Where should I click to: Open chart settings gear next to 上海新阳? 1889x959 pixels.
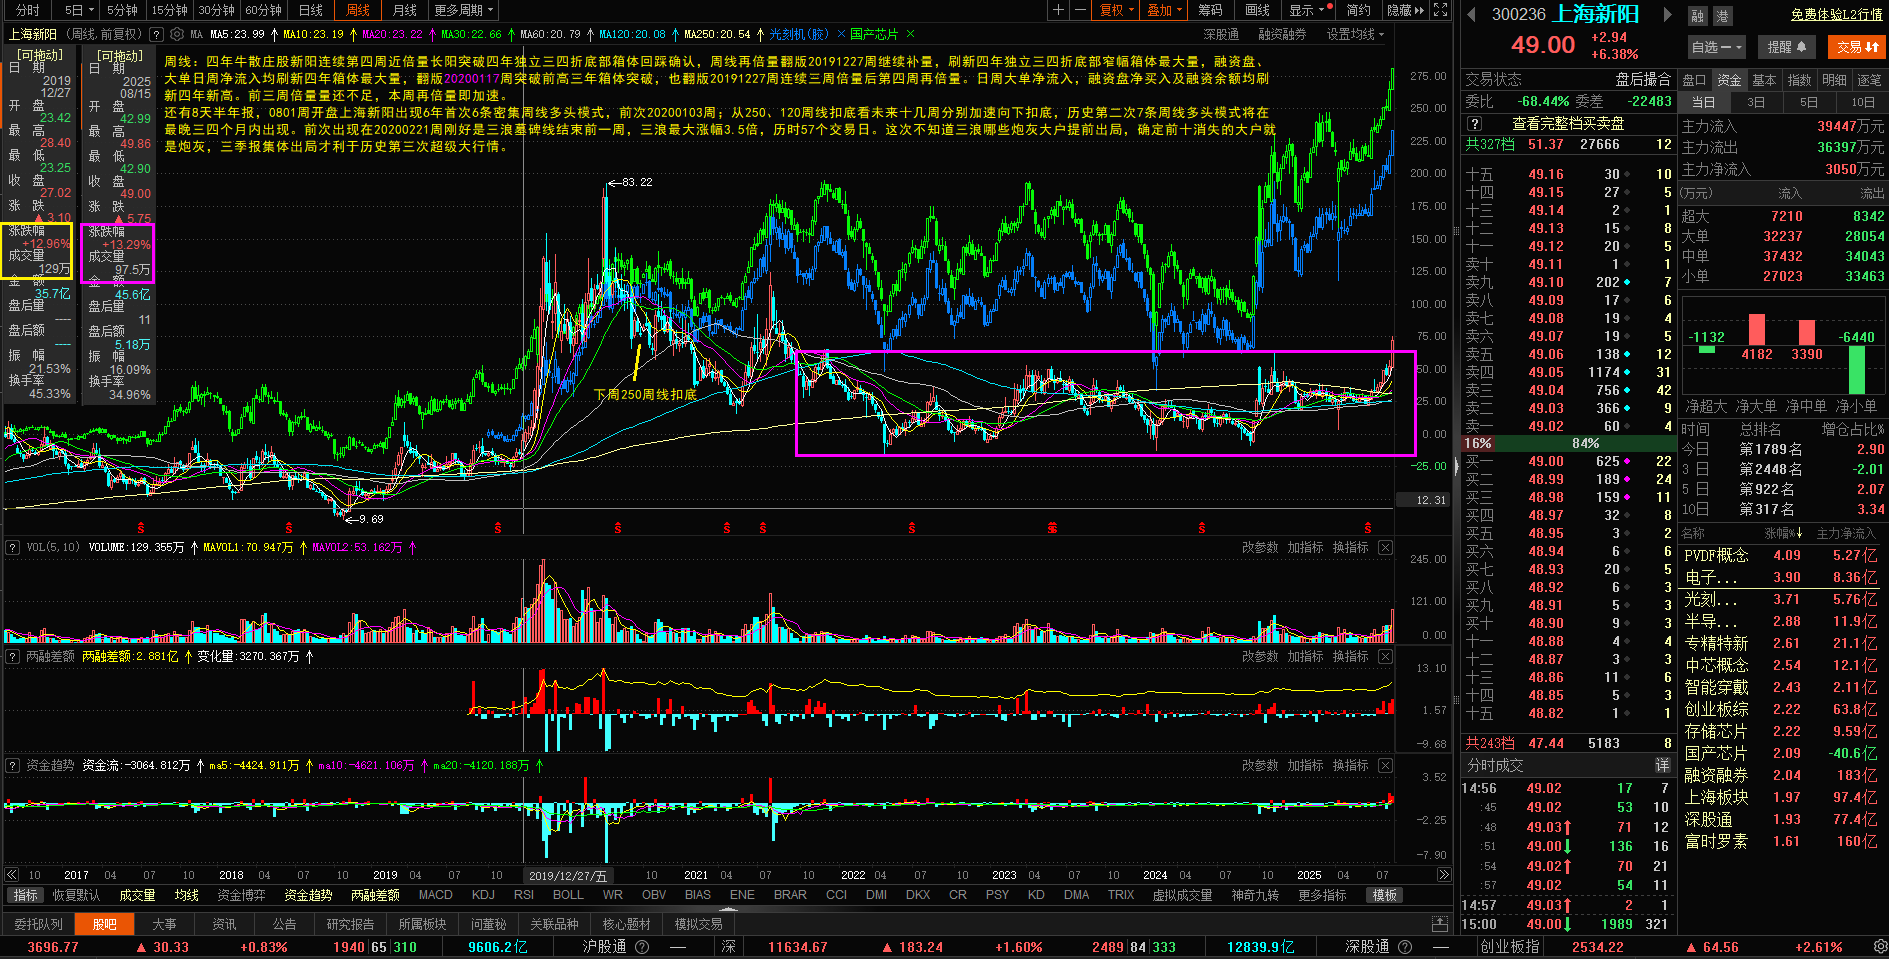point(178,34)
